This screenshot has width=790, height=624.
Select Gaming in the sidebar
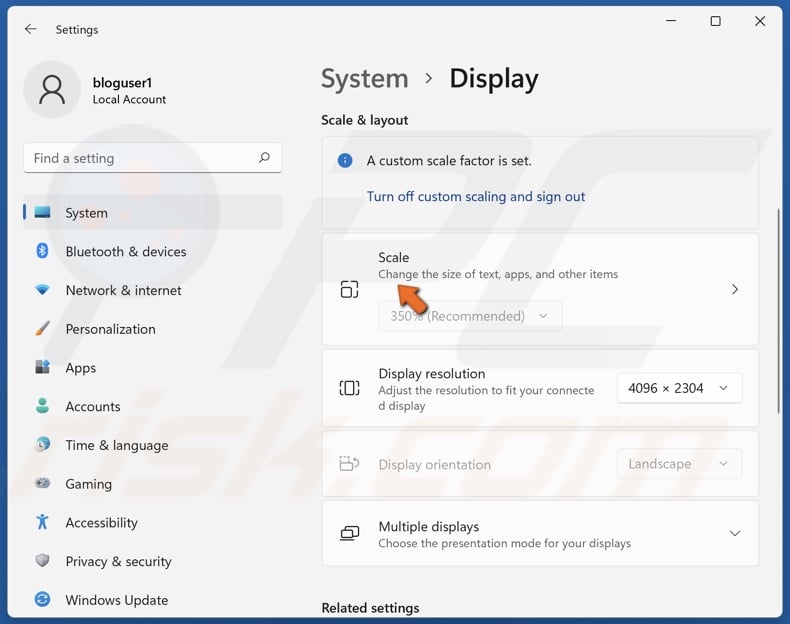point(153,483)
